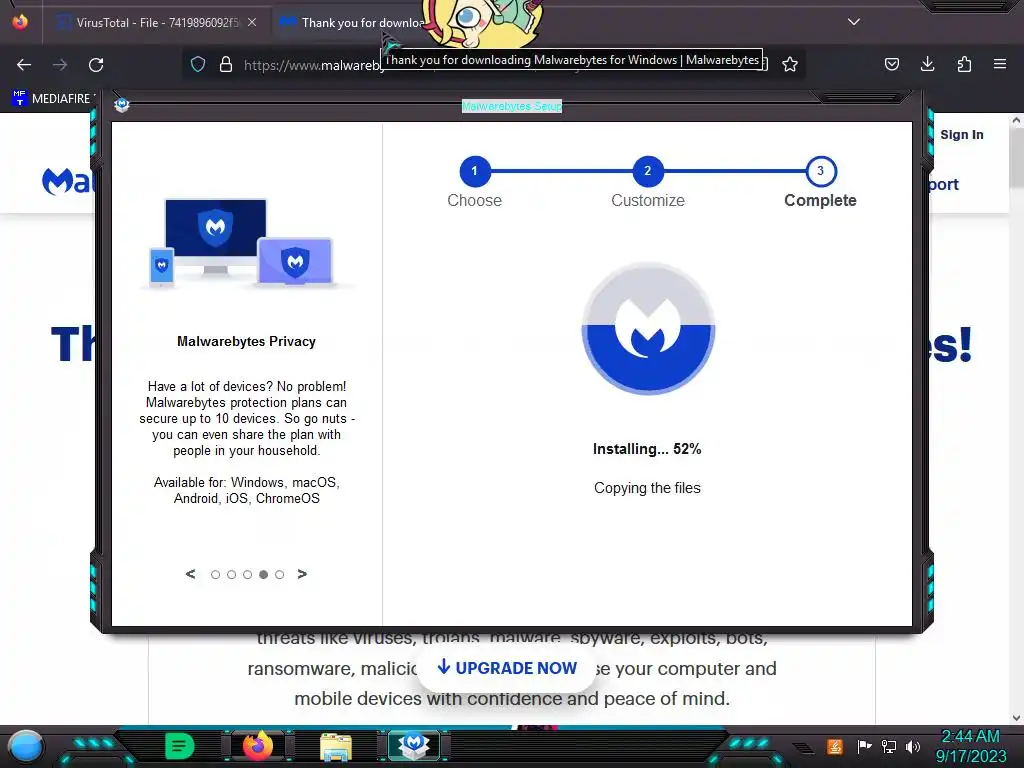1024x768 pixels.
Task: Click step 2 Customize circle
Action: coord(647,171)
